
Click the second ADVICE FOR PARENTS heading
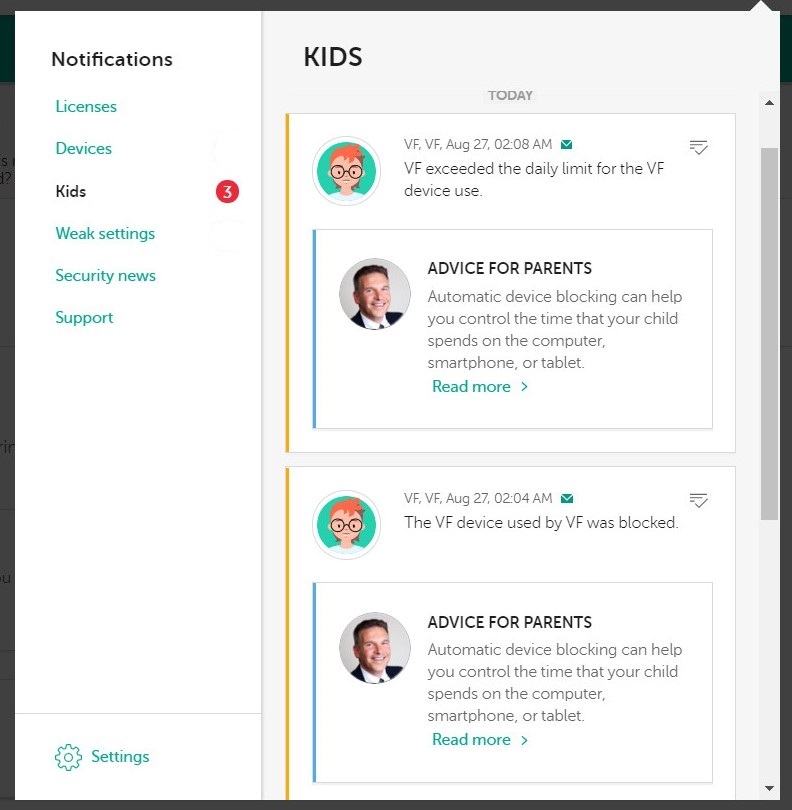[x=509, y=622]
